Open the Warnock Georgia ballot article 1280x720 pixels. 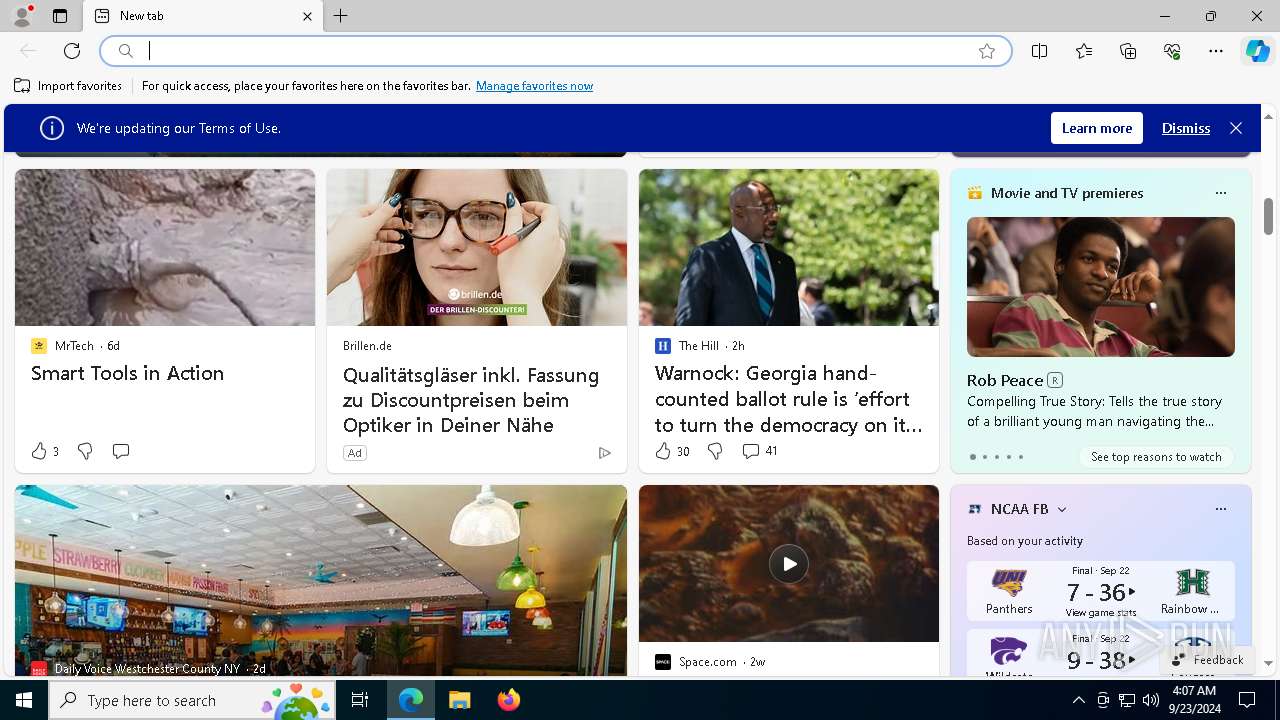[x=789, y=399]
